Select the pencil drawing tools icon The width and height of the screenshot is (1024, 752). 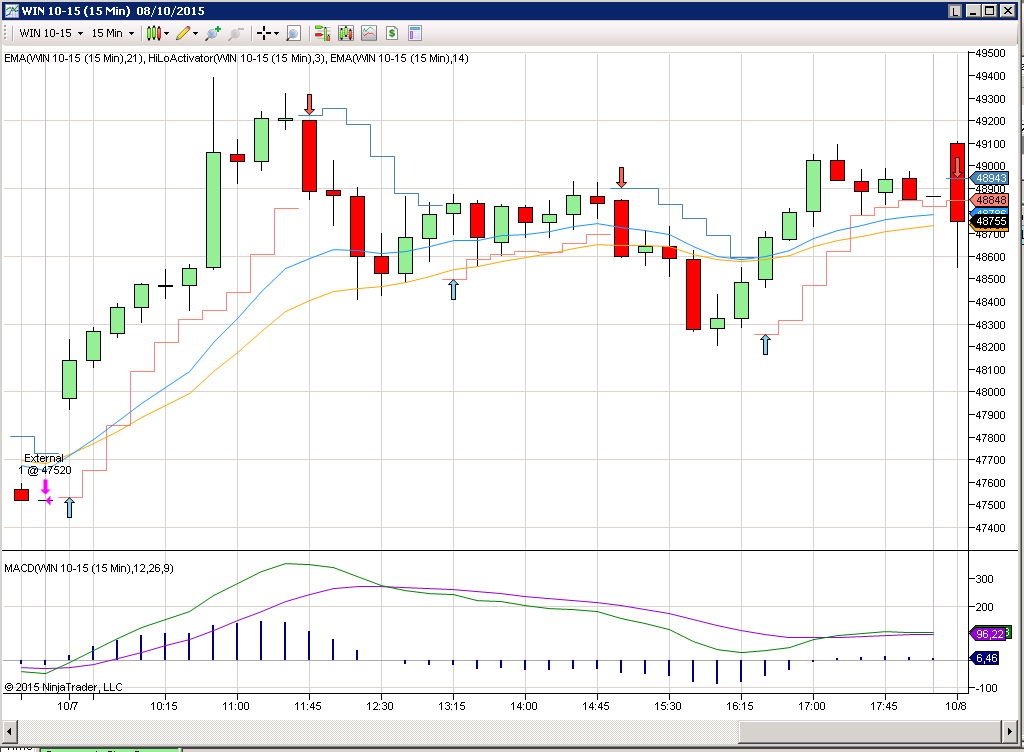183,33
